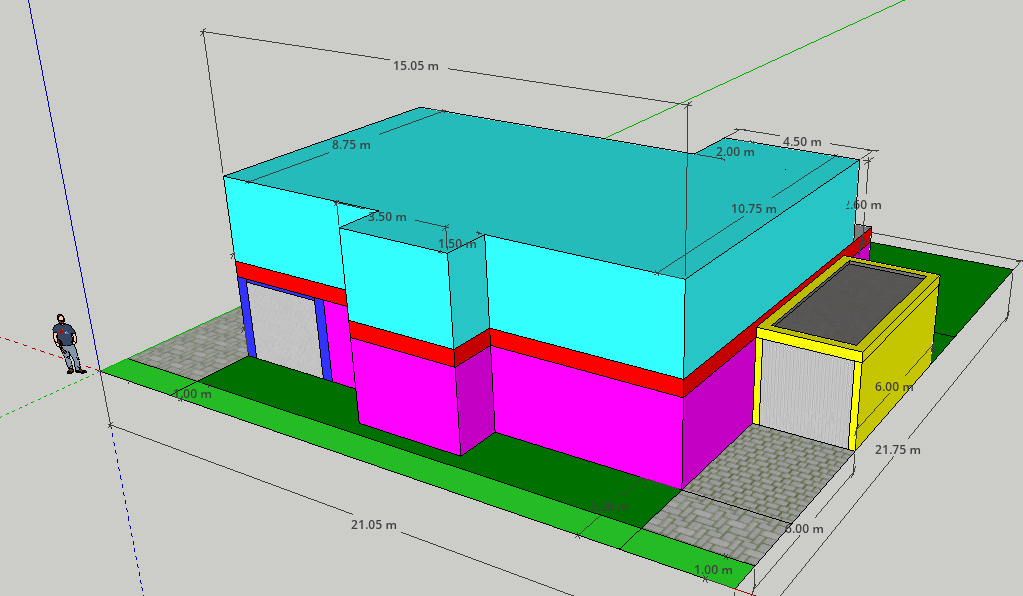
Task: Select the 1.50 m dimension text
Action: 458,244
